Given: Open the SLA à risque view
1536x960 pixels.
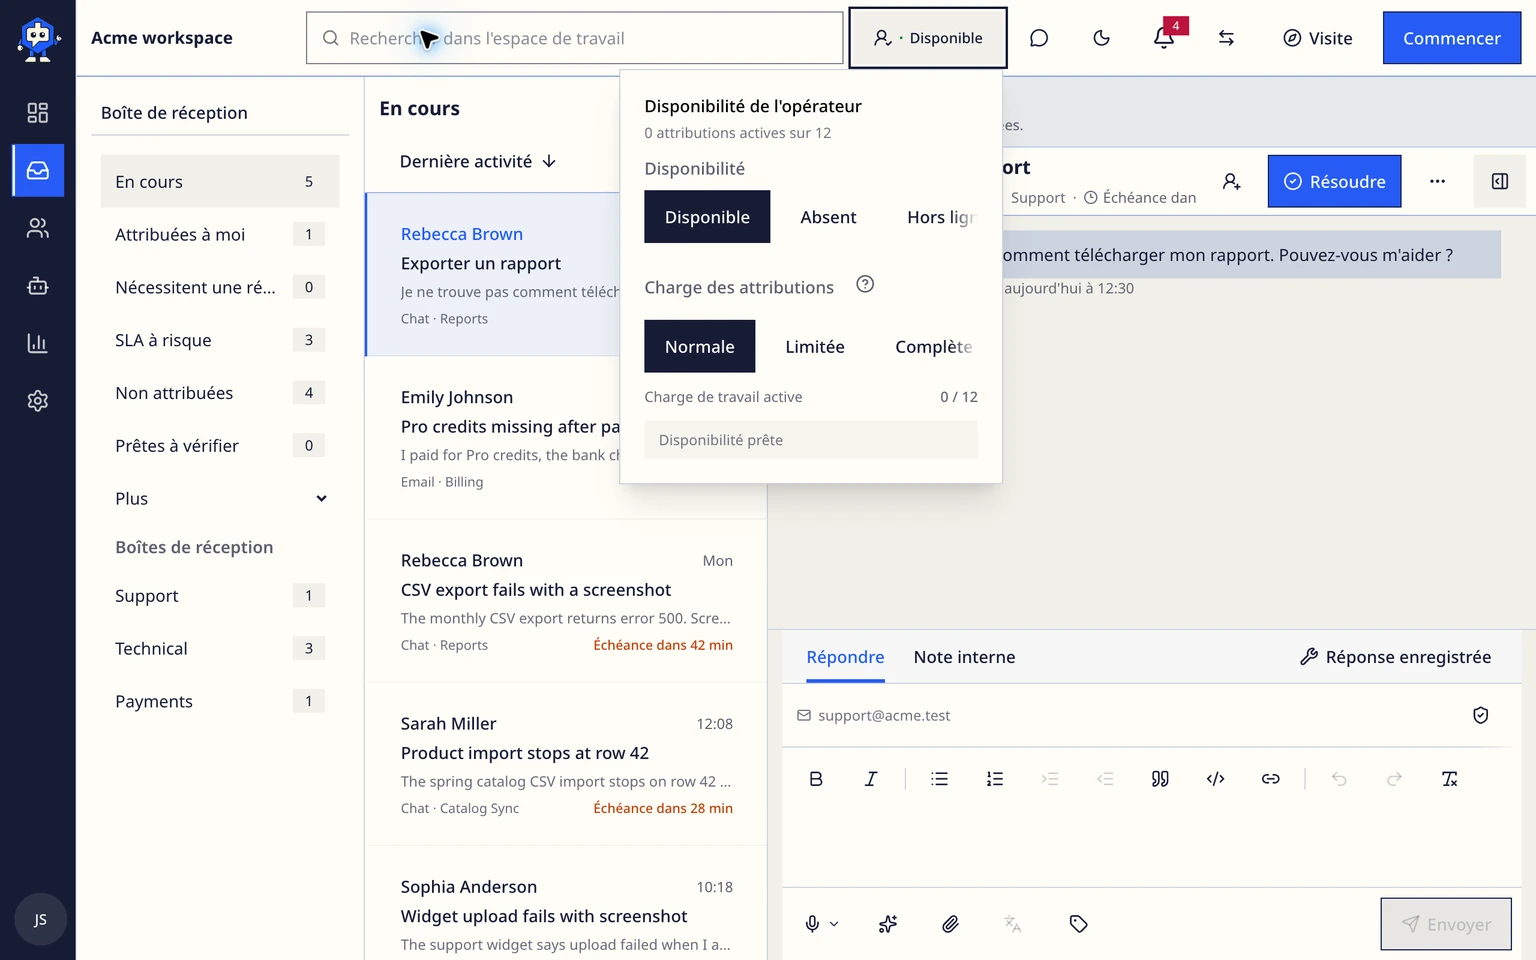Looking at the screenshot, I should [220, 340].
